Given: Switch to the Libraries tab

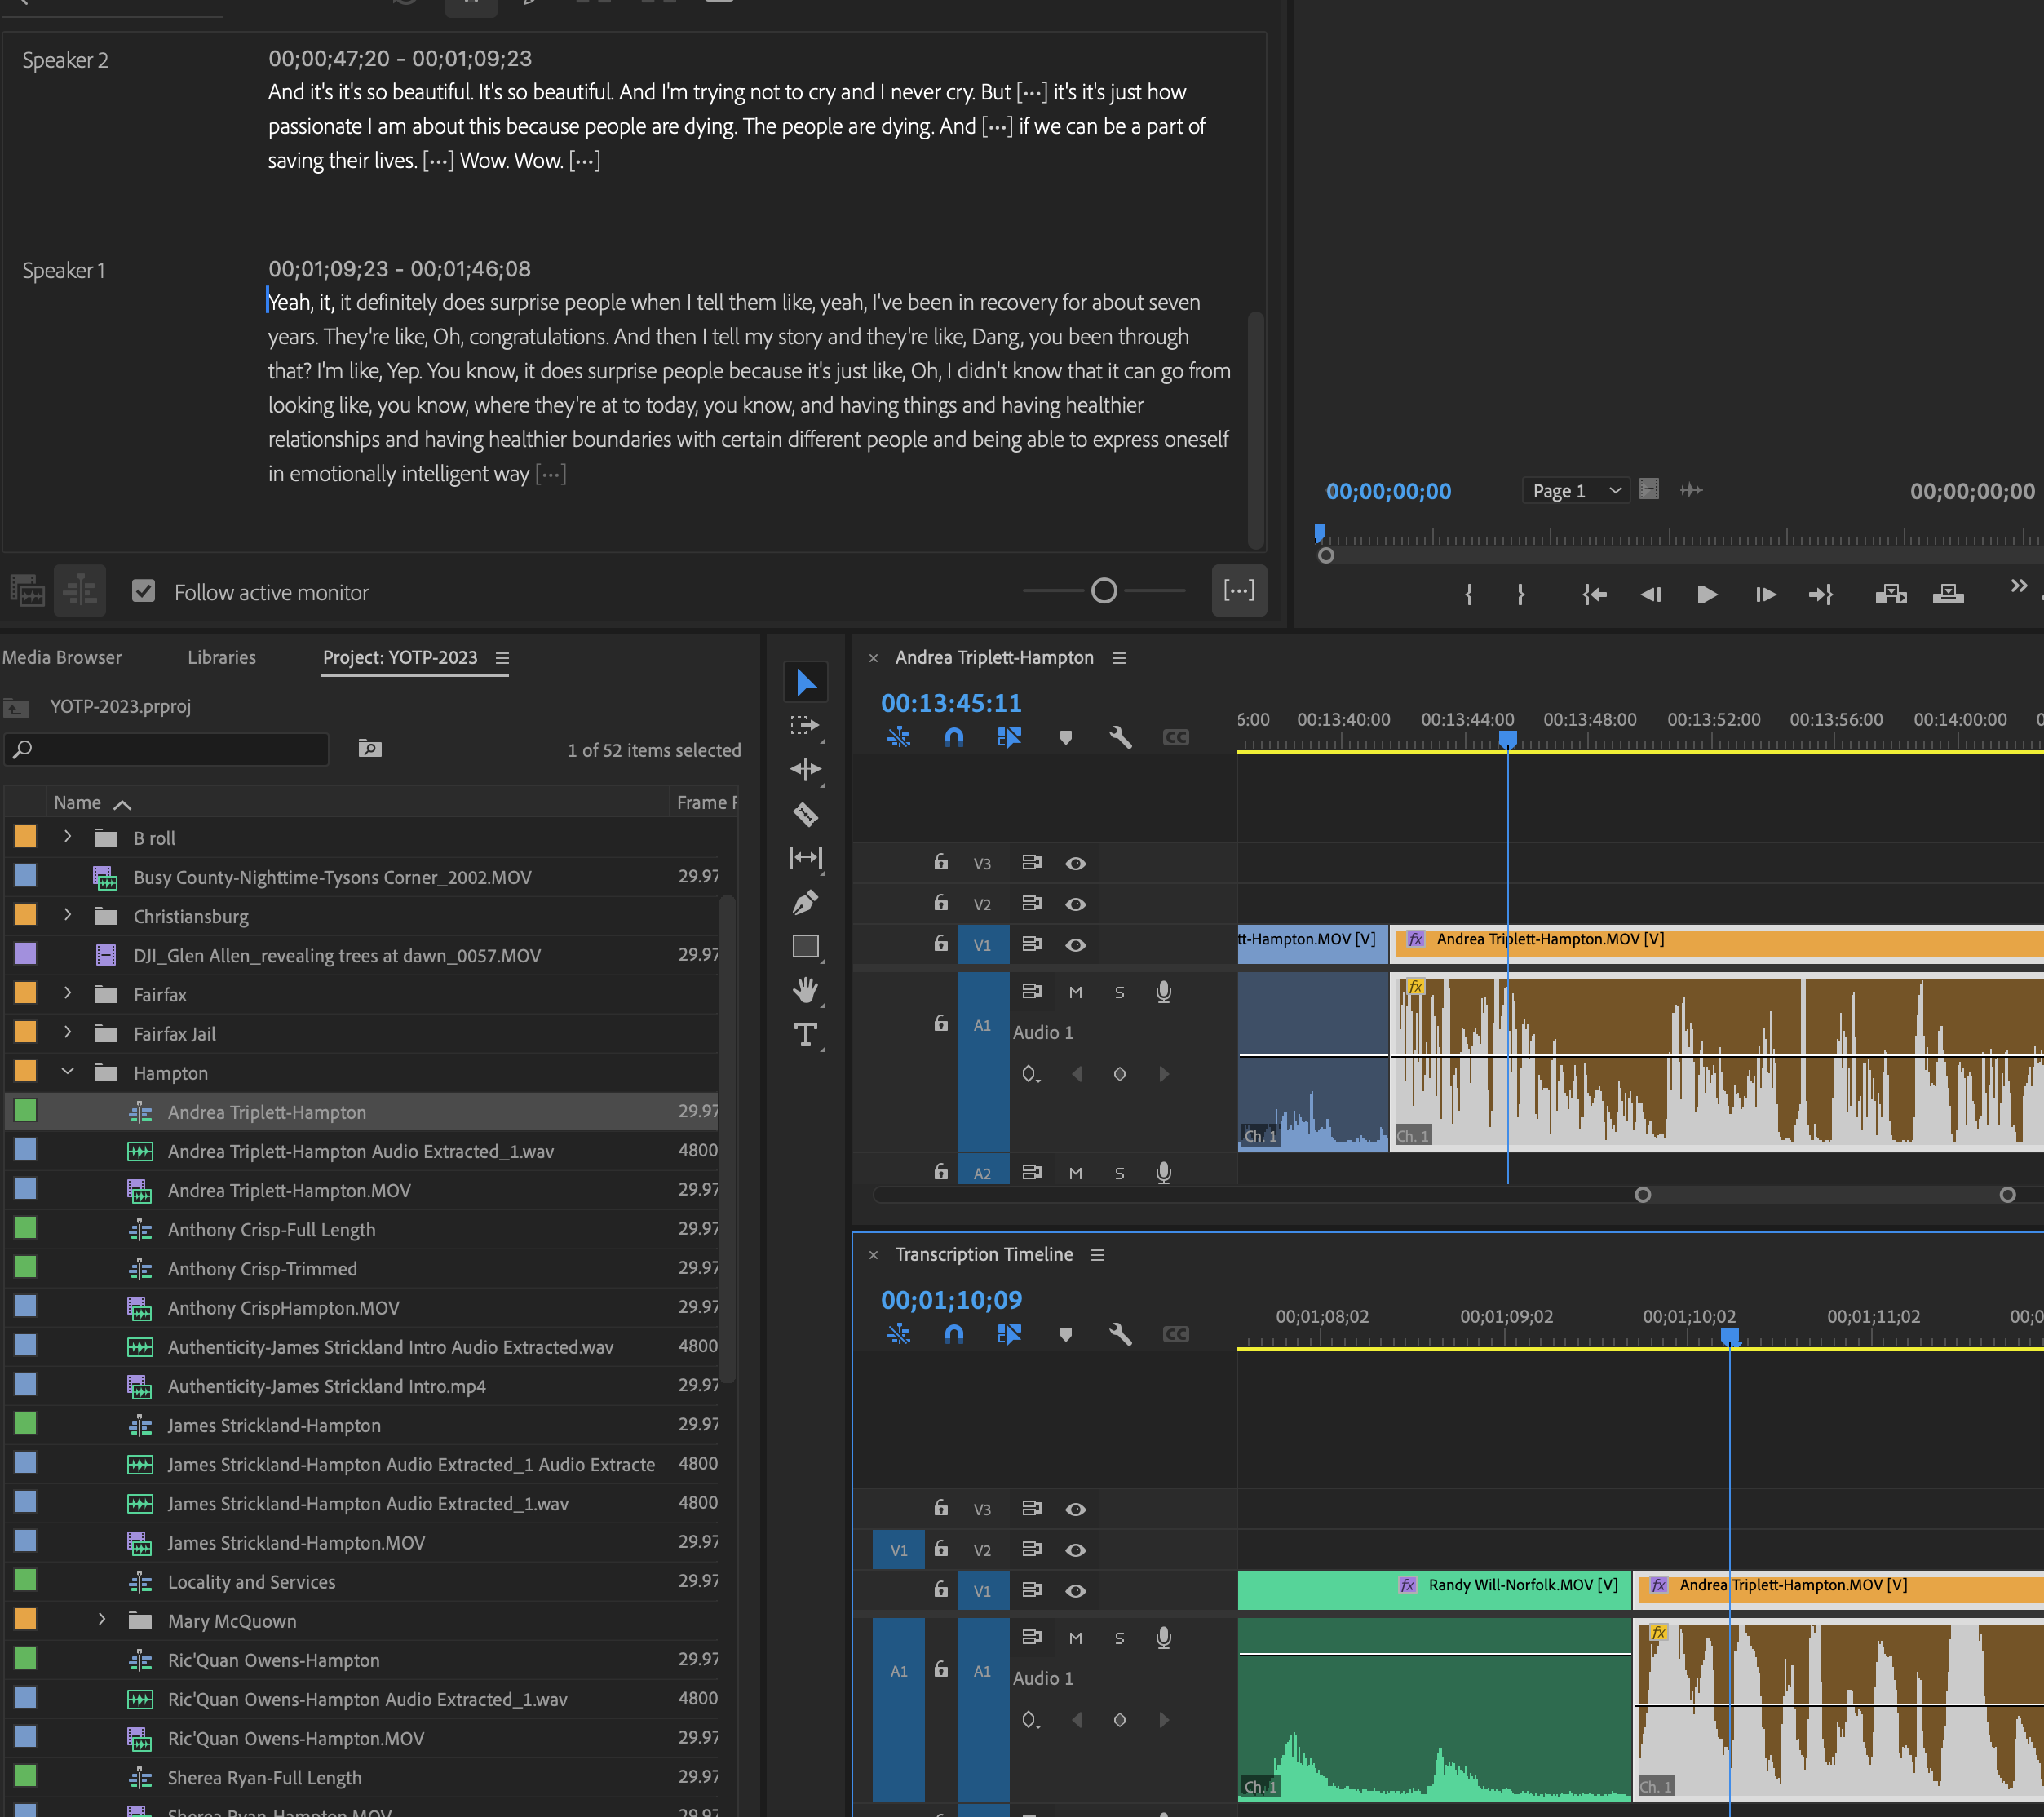Looking at the screenshot, I should (x=221, y=657).
